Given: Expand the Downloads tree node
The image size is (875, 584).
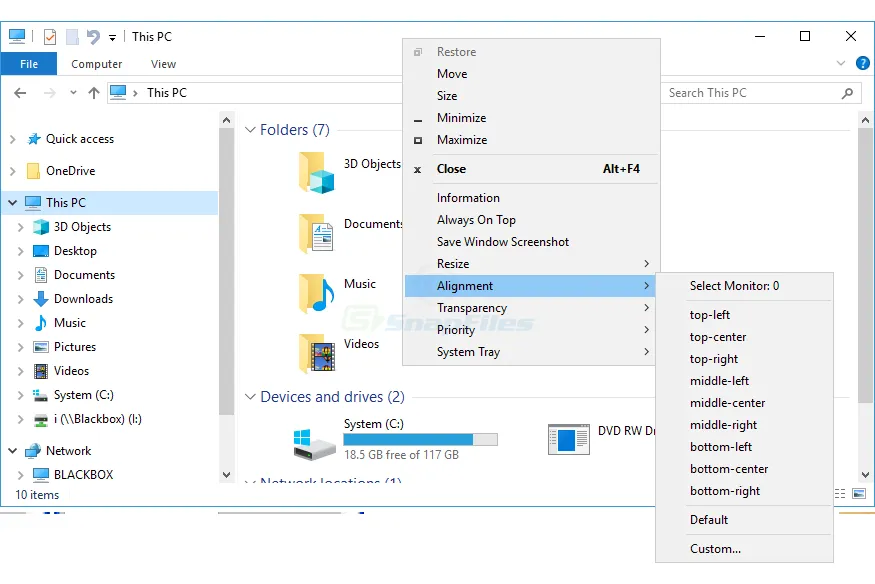Looking at the screenshot, I should [x=20, y=299].
